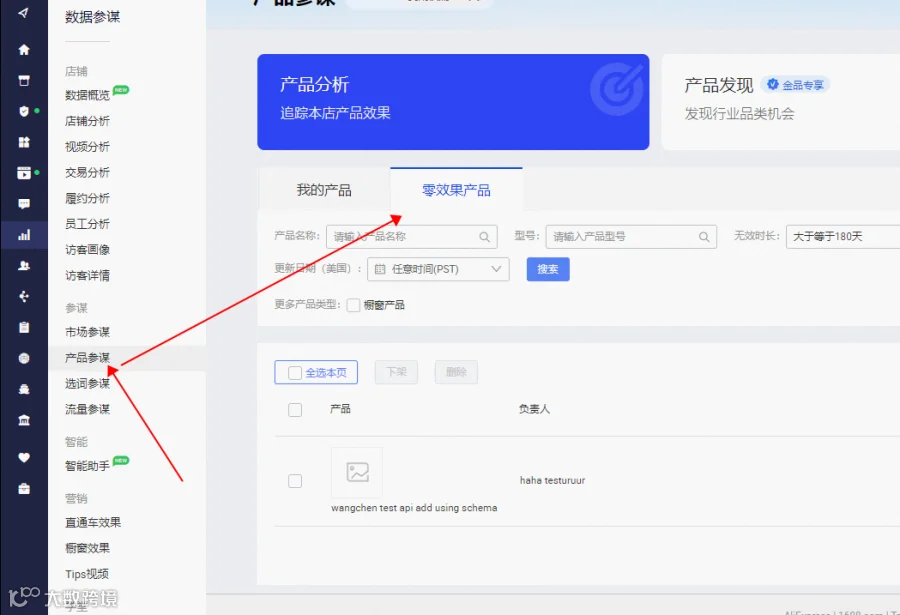This screenshot has height=615, width=900.
Task: Click the clipboard icon in left sidebar
Action: 24,327
